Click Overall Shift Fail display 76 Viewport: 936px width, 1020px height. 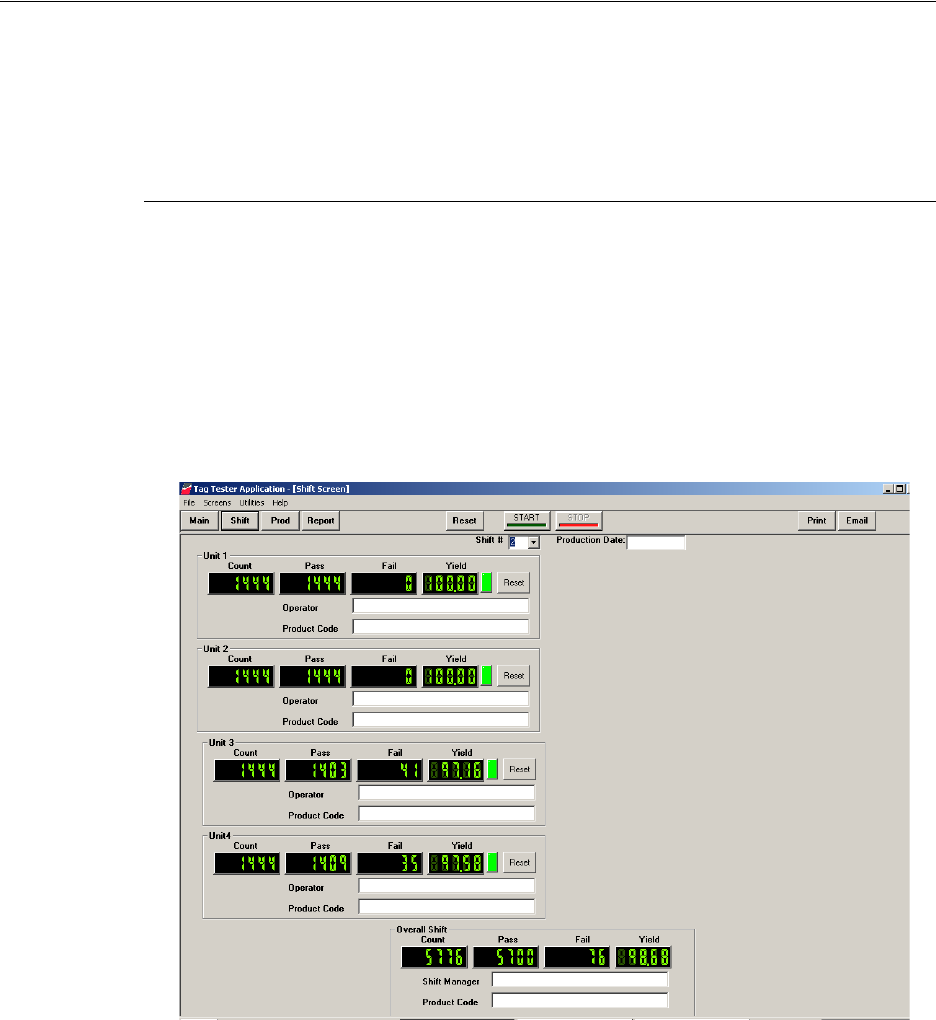coord(577,957)
